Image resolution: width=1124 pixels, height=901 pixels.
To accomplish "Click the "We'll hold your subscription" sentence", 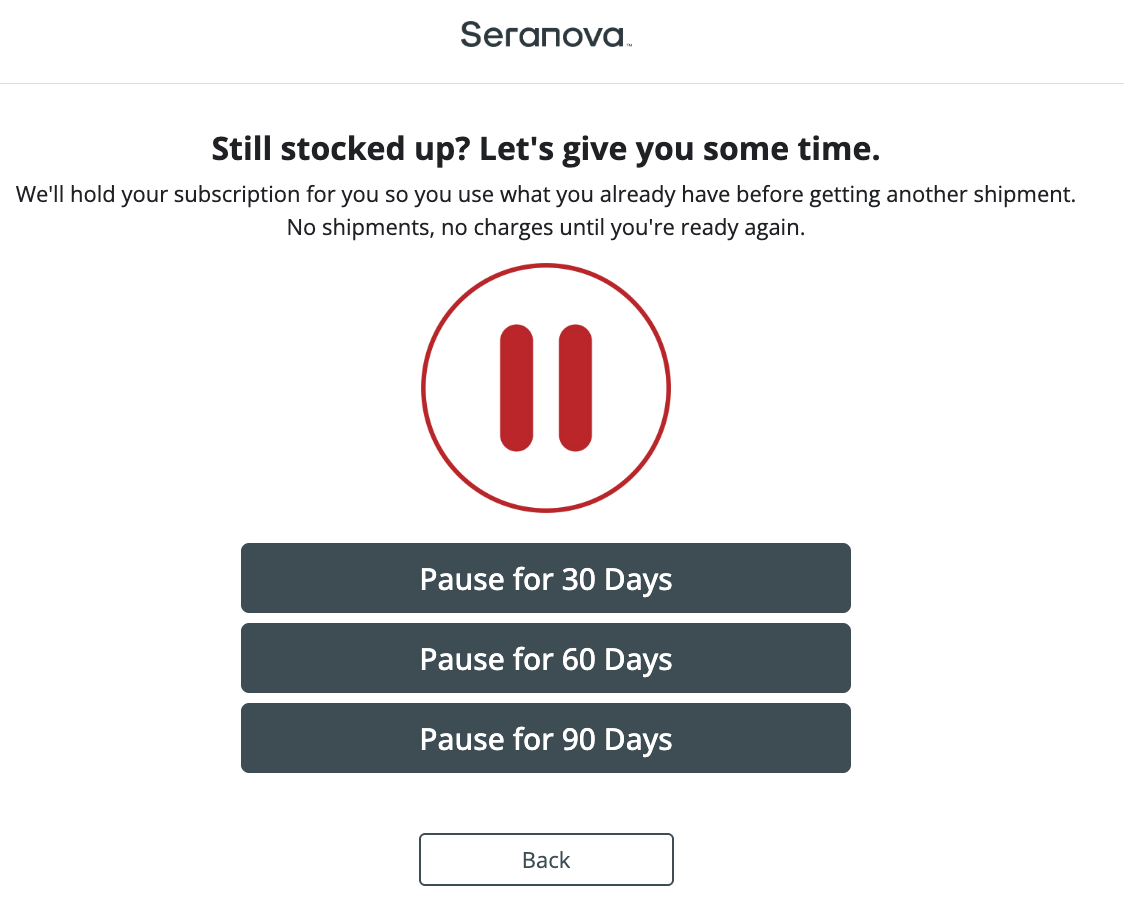I will [x=545, y=195].
